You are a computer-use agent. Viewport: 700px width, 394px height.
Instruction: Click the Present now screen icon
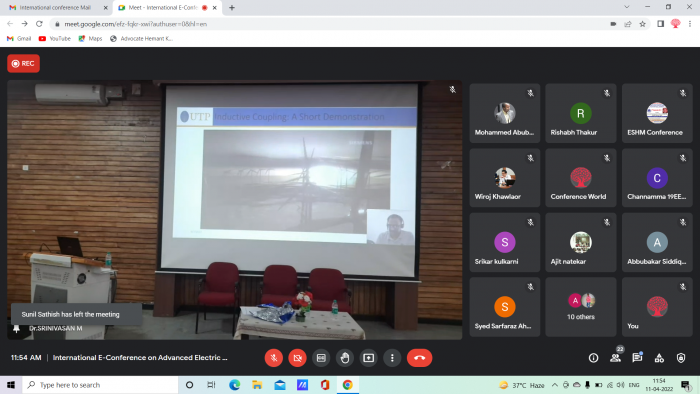tap(368, 358)
